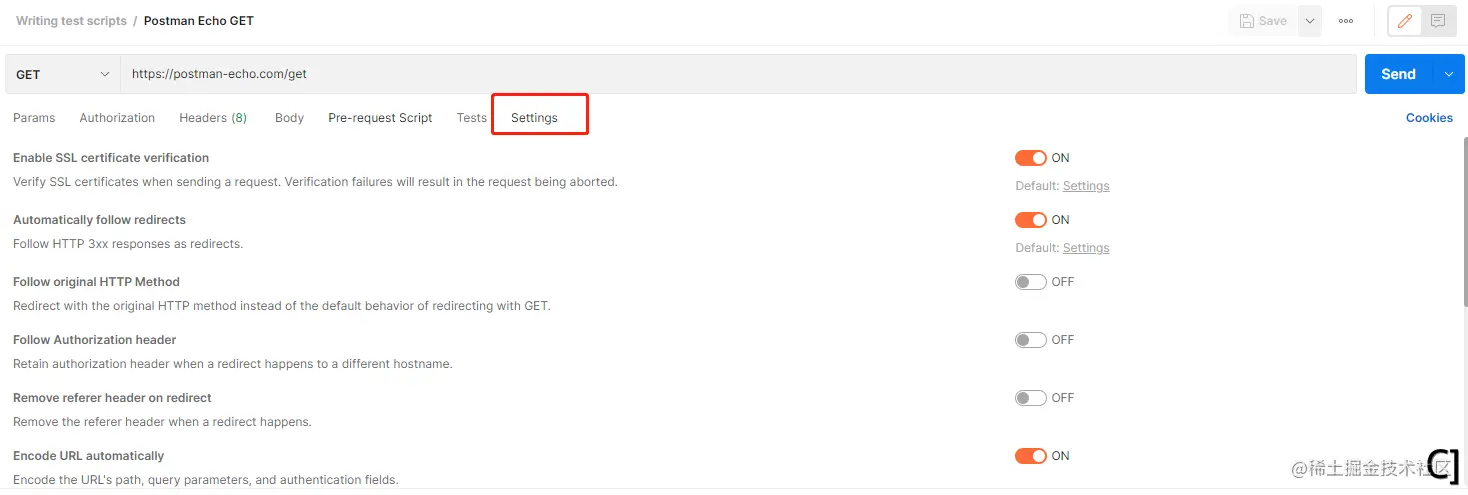Open the three-dots more actions menu
Viewport: 1468px width, 495px height.
(x=1346, y=21)
